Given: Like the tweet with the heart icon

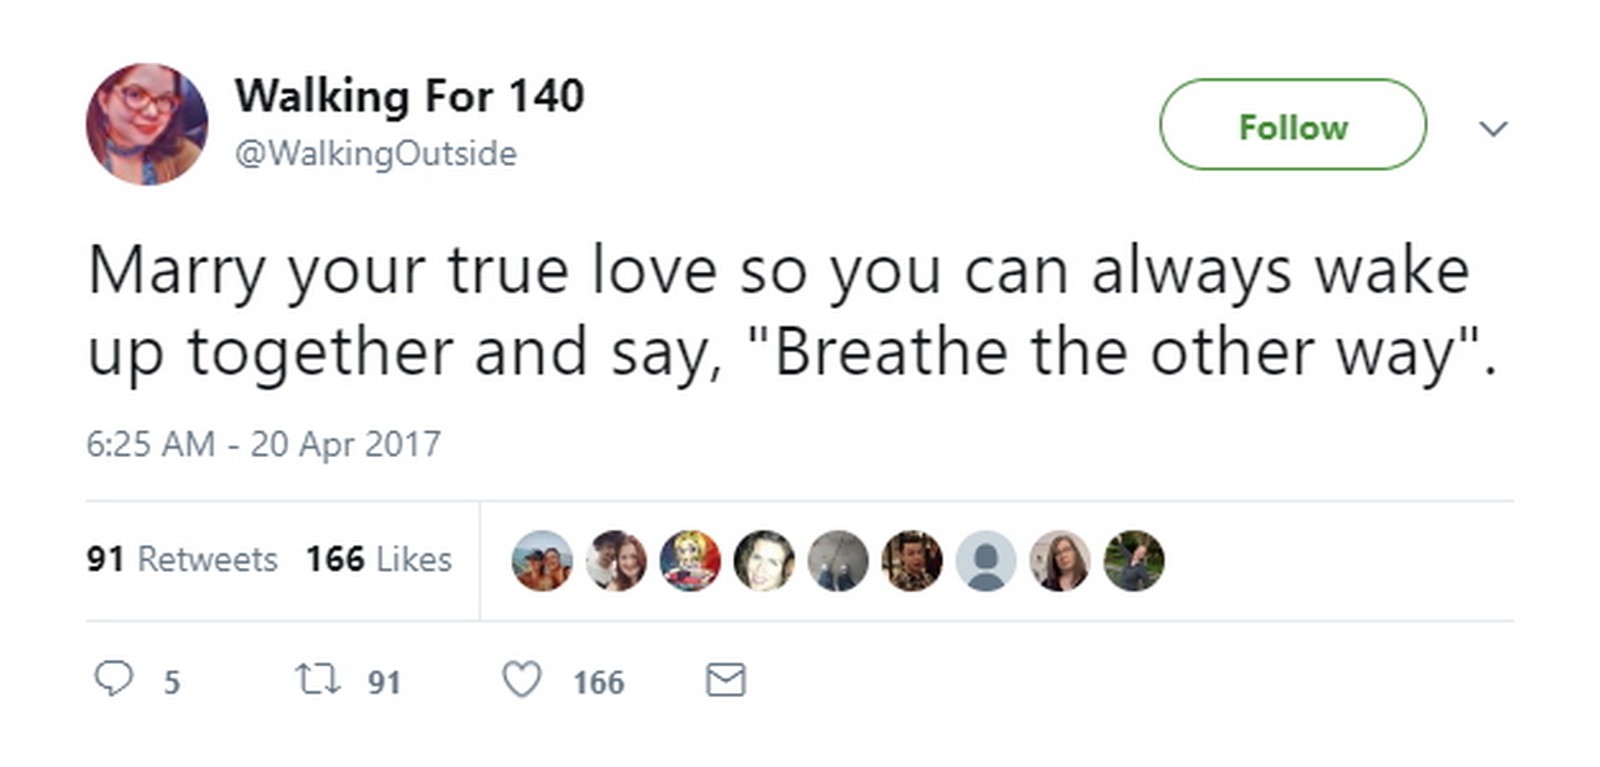Looking at the screenshot, I should coord(521,680).
